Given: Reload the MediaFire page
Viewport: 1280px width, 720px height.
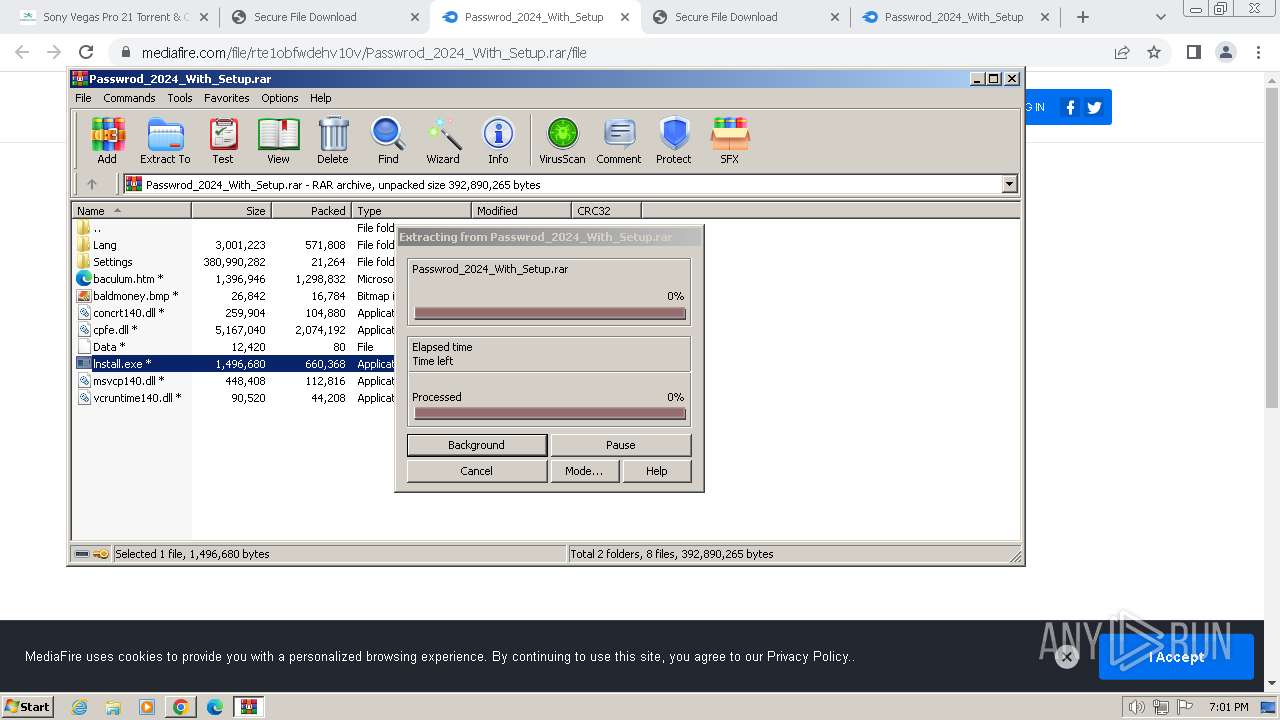Looking at the screenshot, I should click(x=86, y=52).
